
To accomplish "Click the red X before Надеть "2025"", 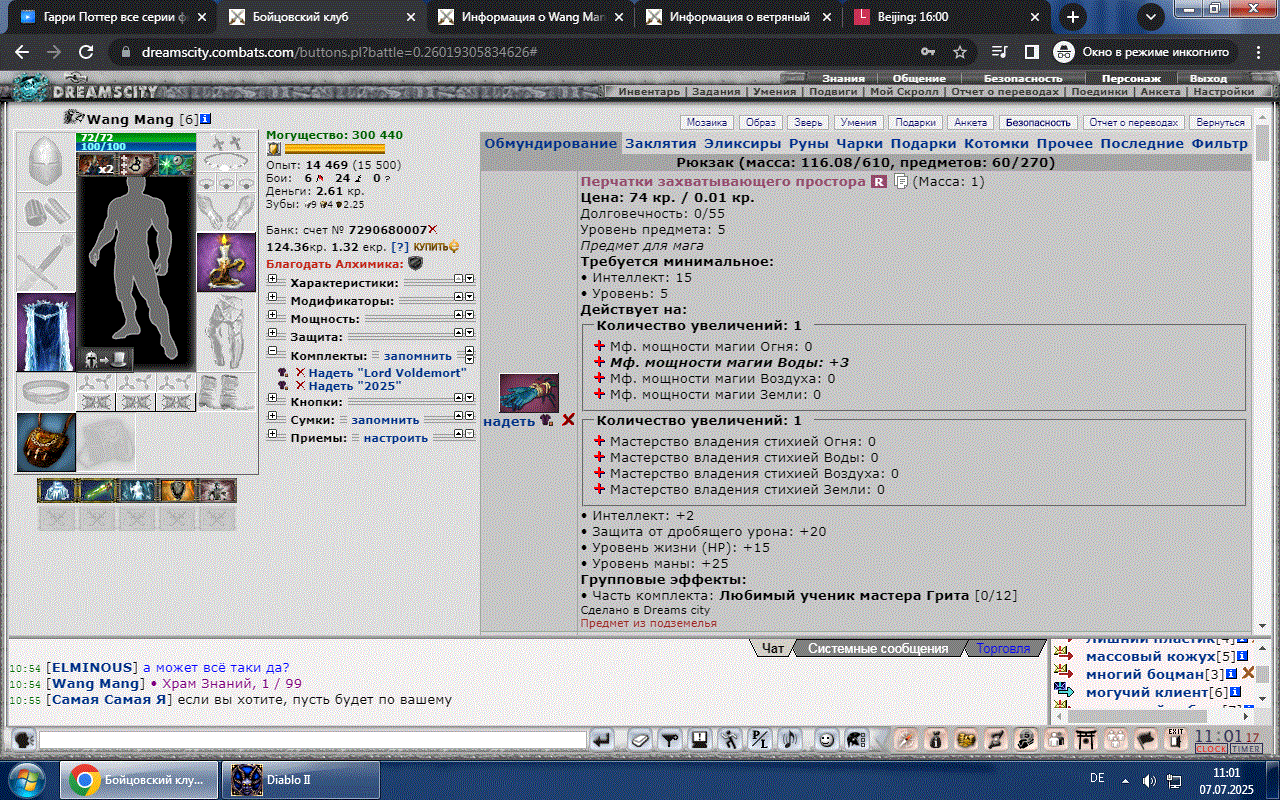I will [x=300, y=386].
